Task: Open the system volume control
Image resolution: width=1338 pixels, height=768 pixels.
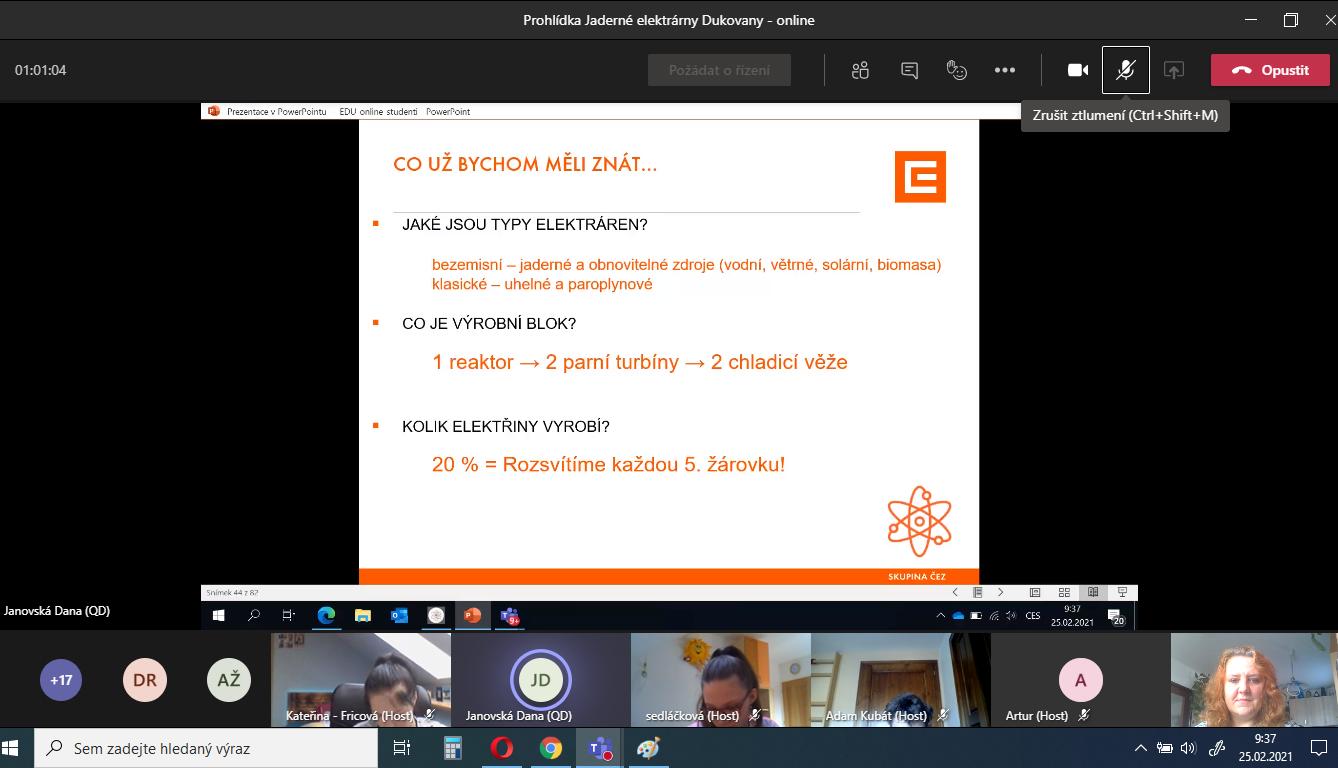Action: tap(1188, 748)
